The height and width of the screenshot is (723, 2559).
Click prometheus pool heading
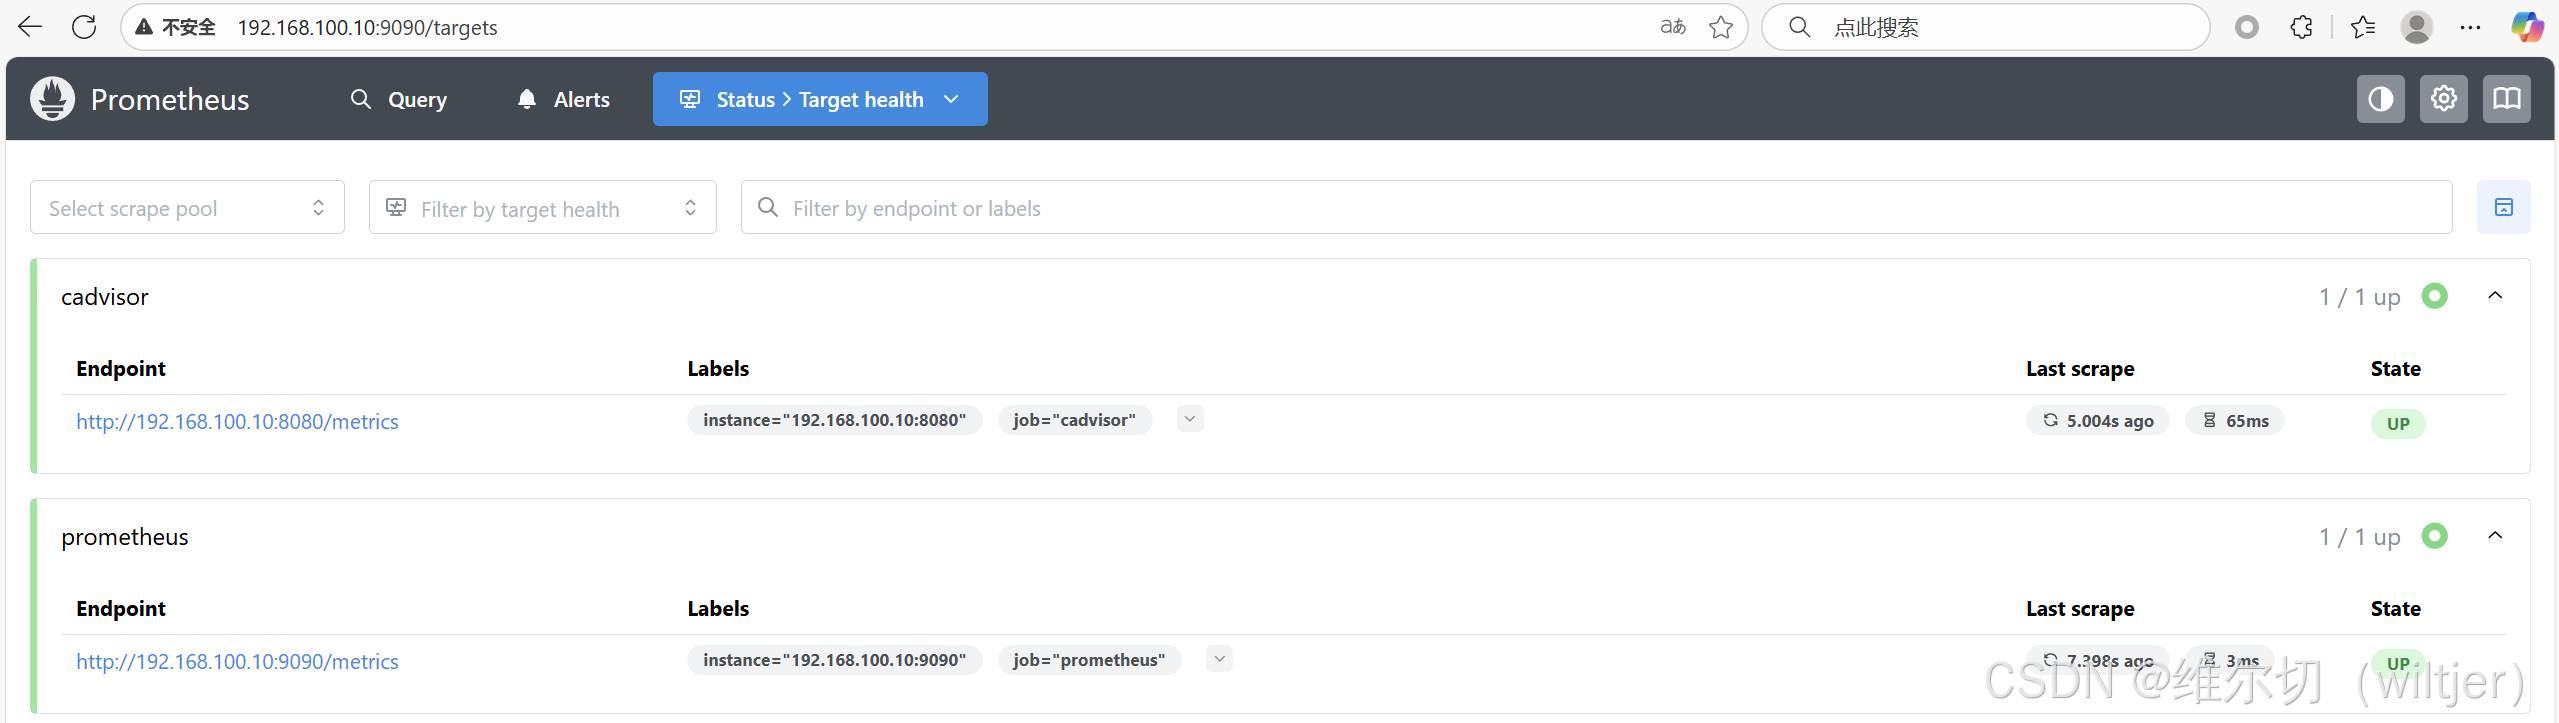pos(125,537)
